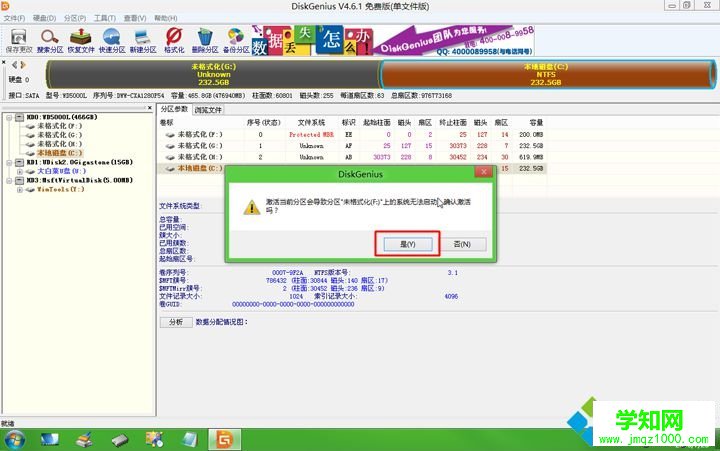Close the left tree panel with x

tap(149, 108)
